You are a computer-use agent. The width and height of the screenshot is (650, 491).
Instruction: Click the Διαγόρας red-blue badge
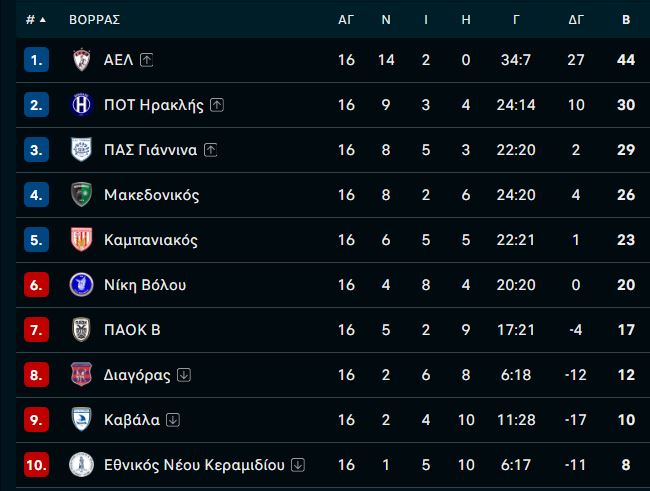point(81,374)
